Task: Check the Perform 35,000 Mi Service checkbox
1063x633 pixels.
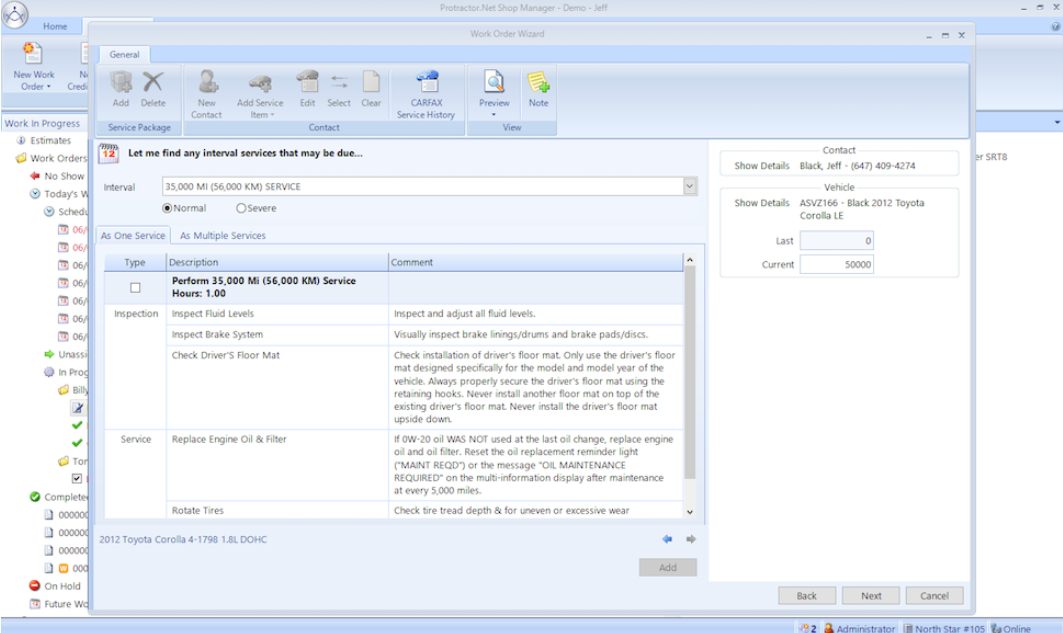Action: tap(137, 286)
